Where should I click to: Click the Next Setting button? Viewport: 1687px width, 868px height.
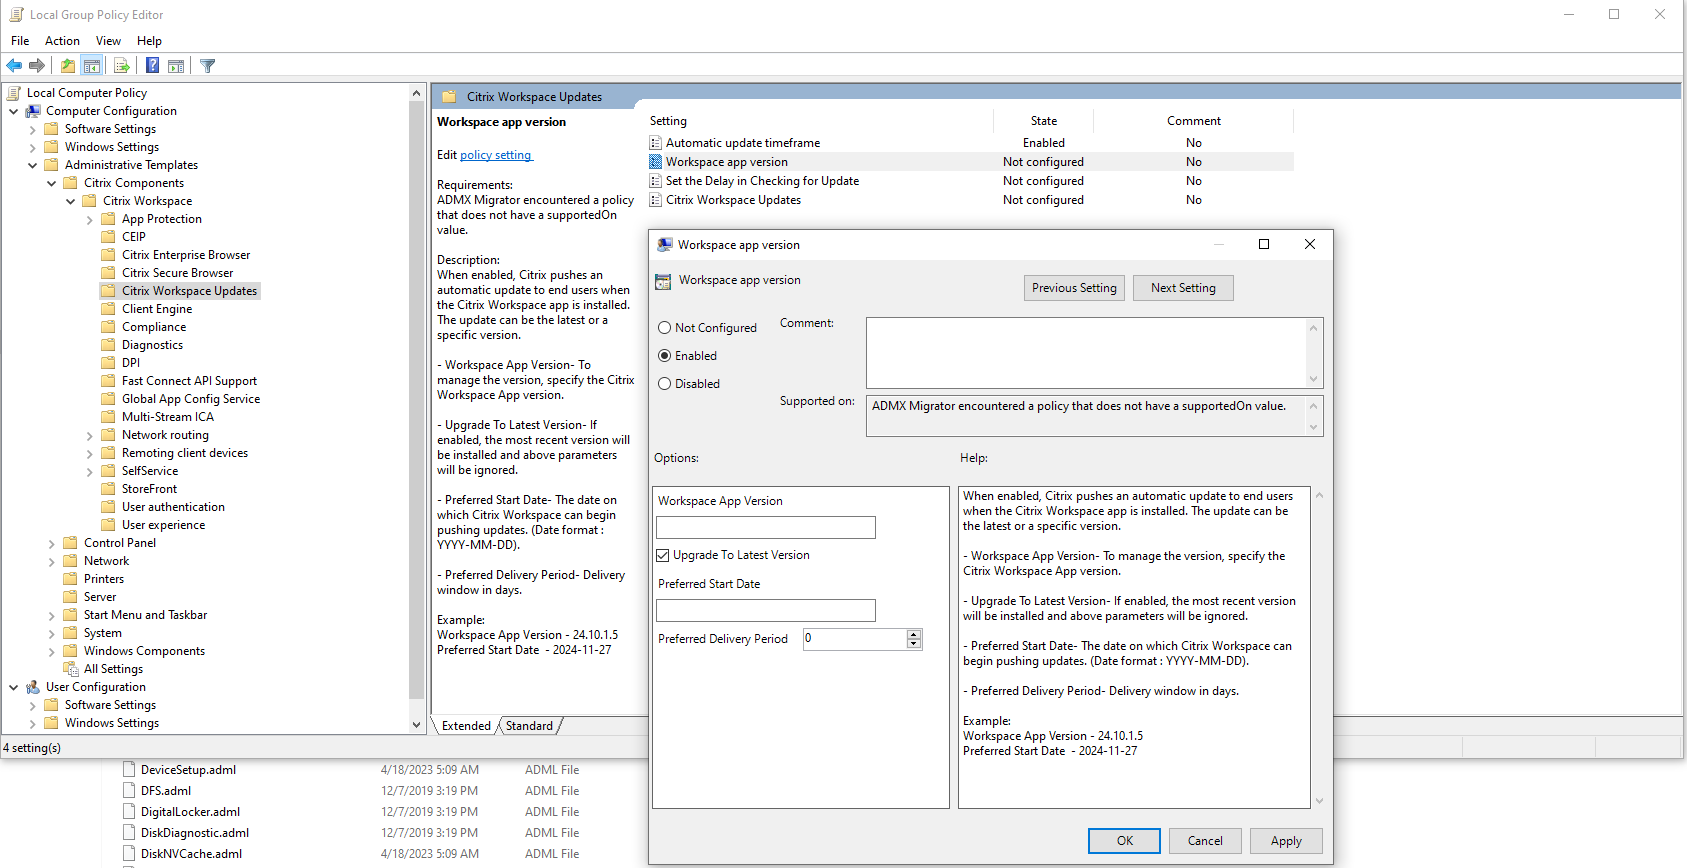(1182, 288)
